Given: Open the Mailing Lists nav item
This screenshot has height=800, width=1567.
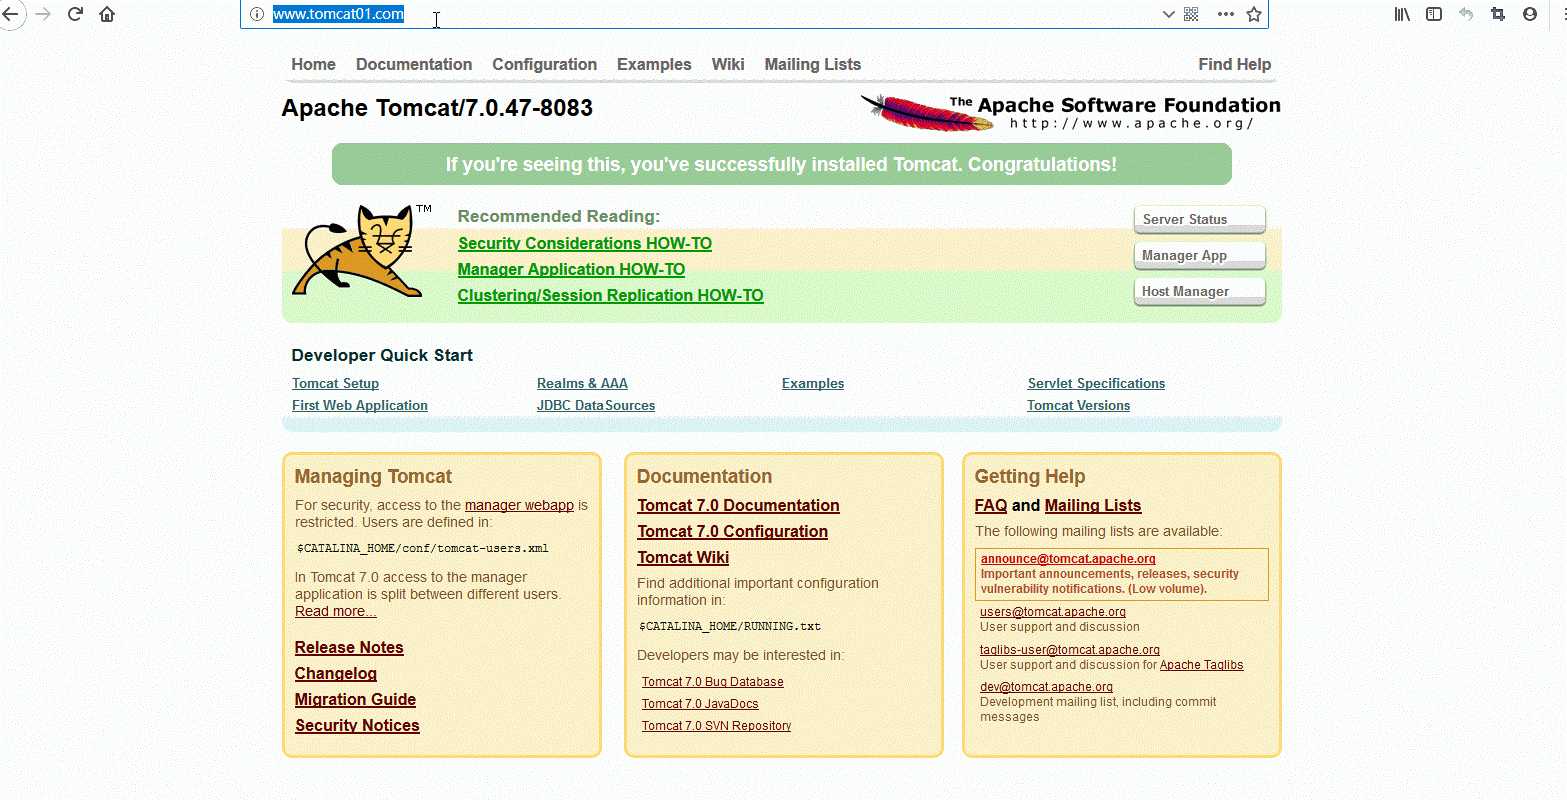Looking at the screenshot, I should point(812,64).
